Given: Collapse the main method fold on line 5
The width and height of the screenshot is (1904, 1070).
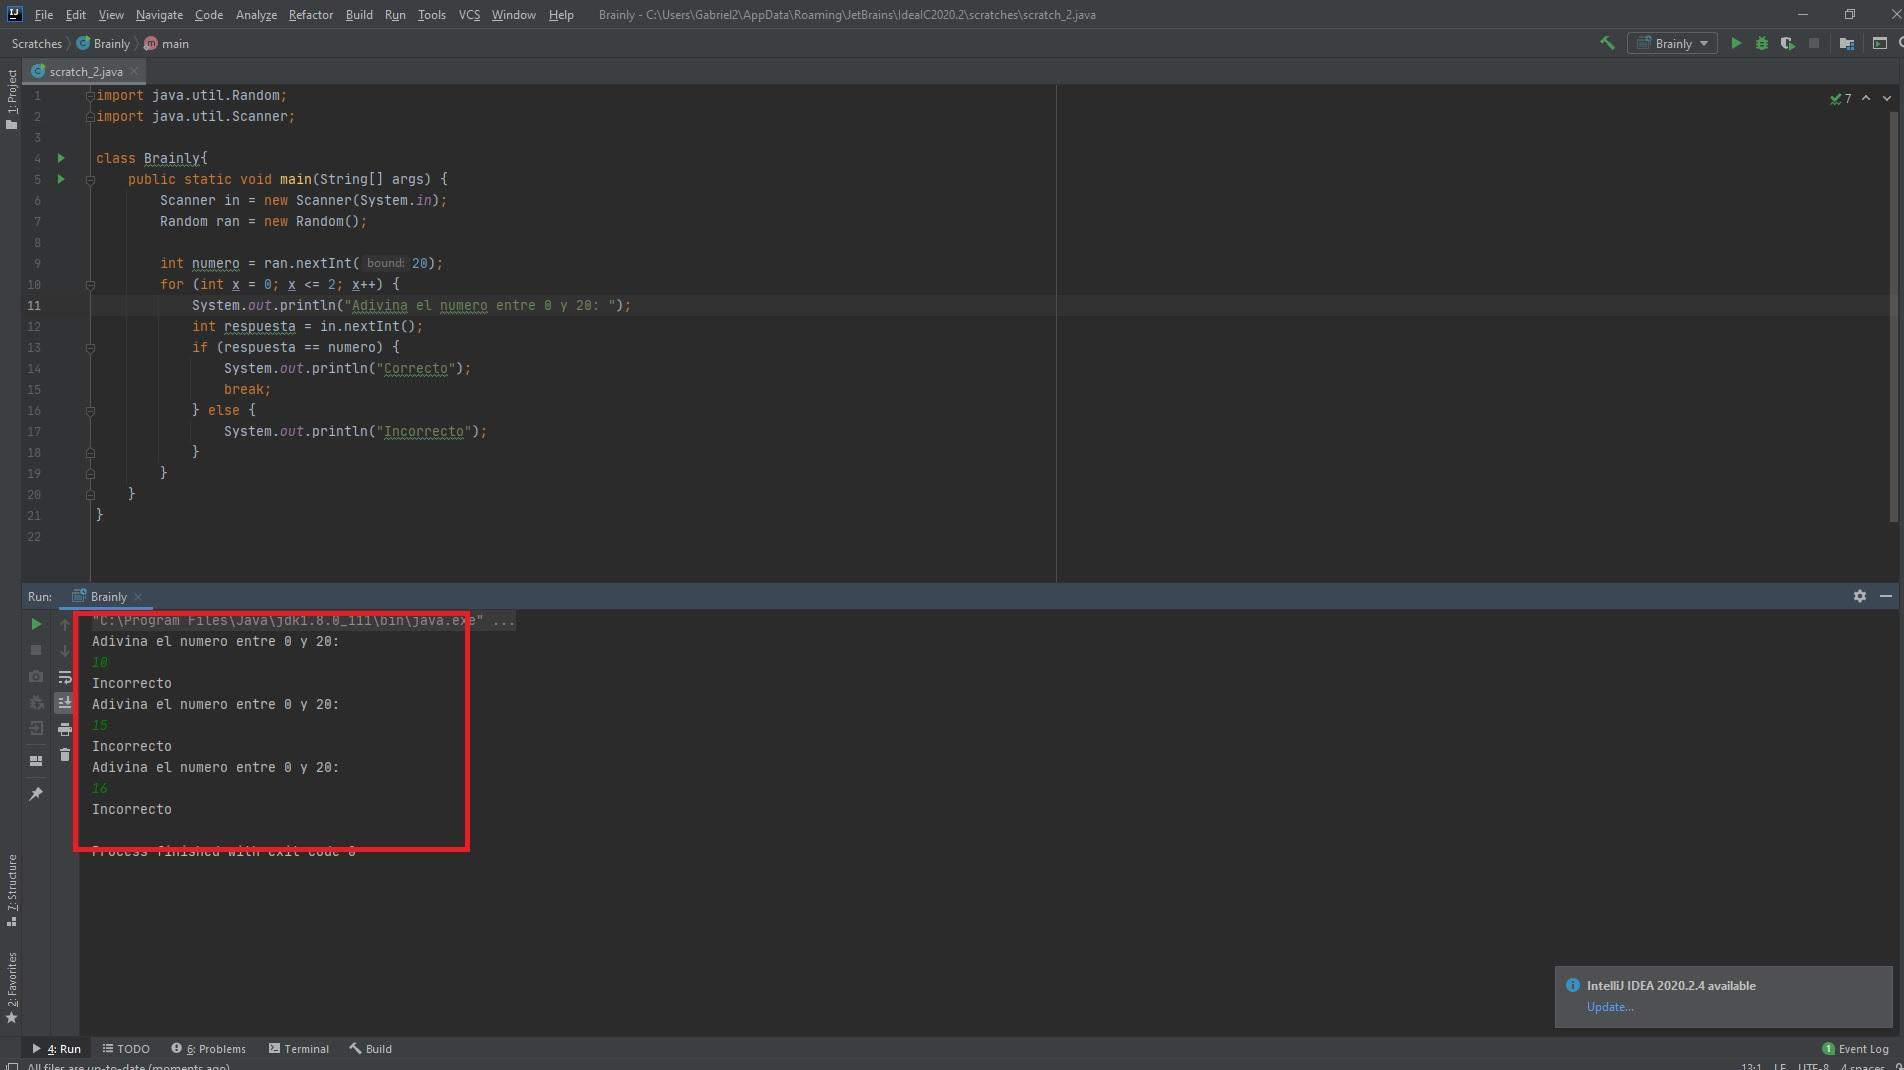Looking at the screenshot, I should (x=90, y=180).
